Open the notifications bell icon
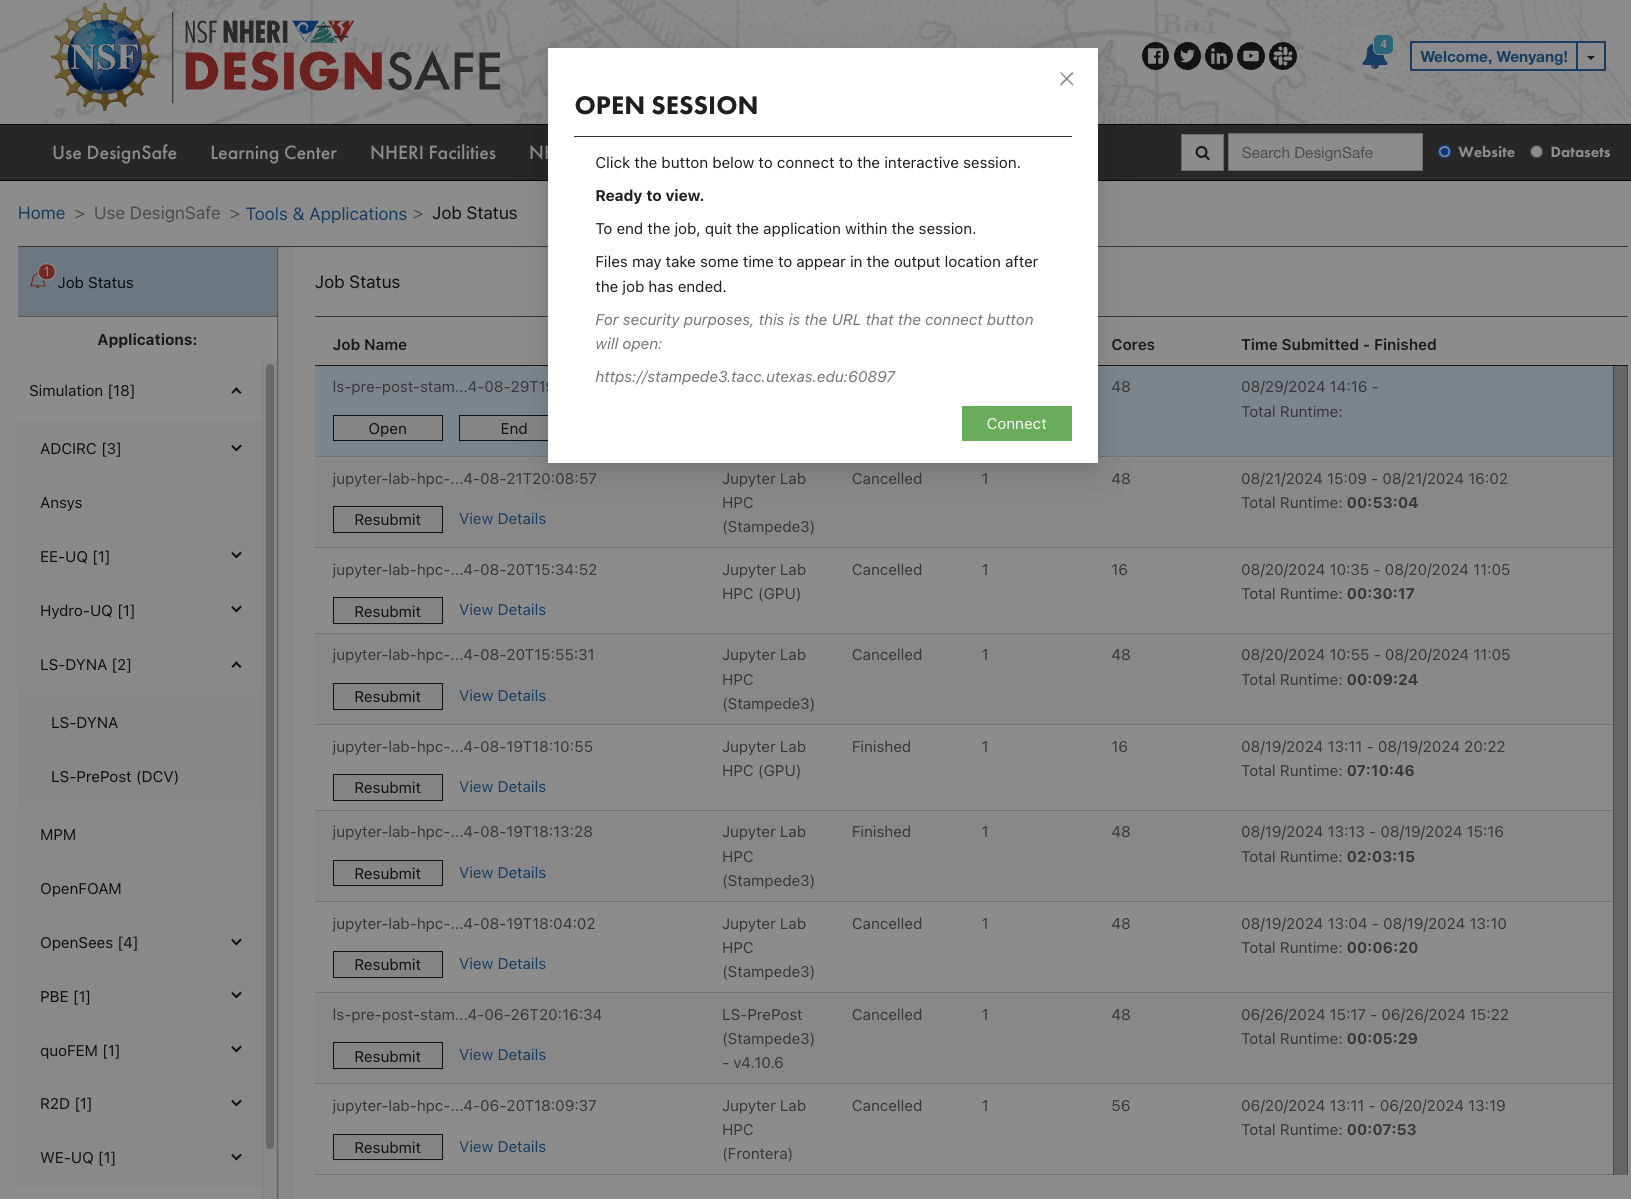 pyautogui.click(x=1375, y=56)
